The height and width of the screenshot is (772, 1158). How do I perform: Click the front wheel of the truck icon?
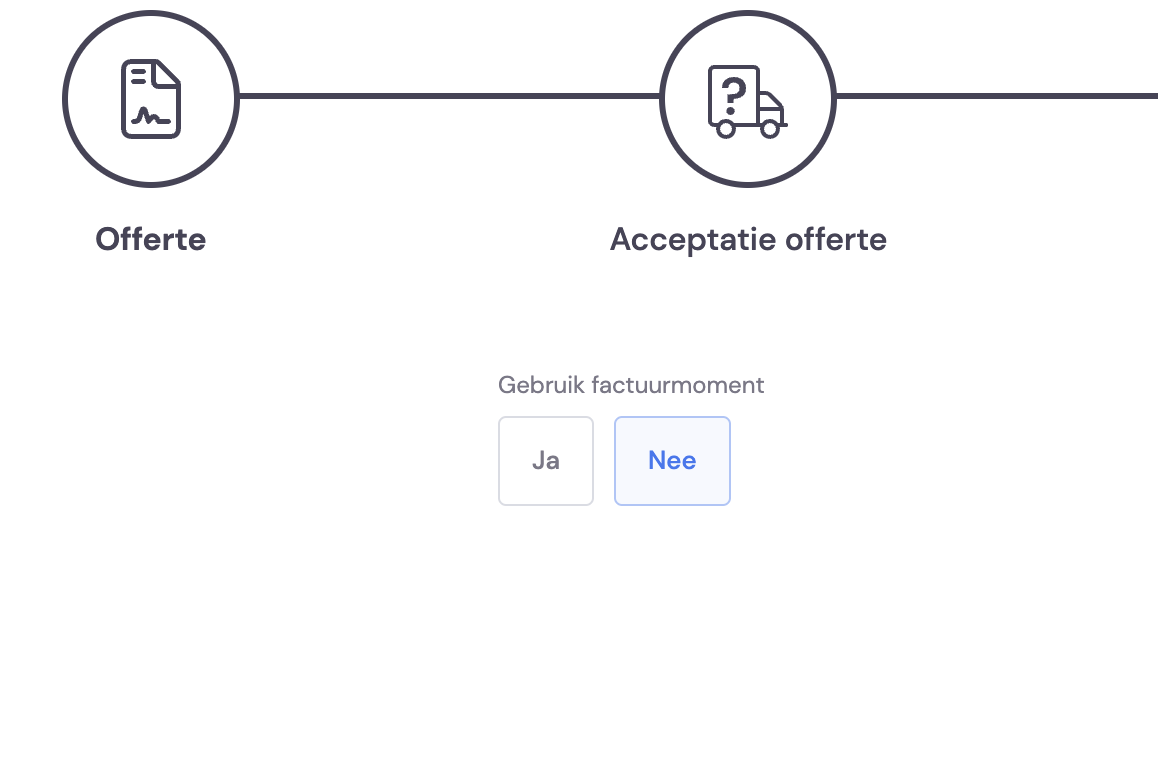click(770, 129)
